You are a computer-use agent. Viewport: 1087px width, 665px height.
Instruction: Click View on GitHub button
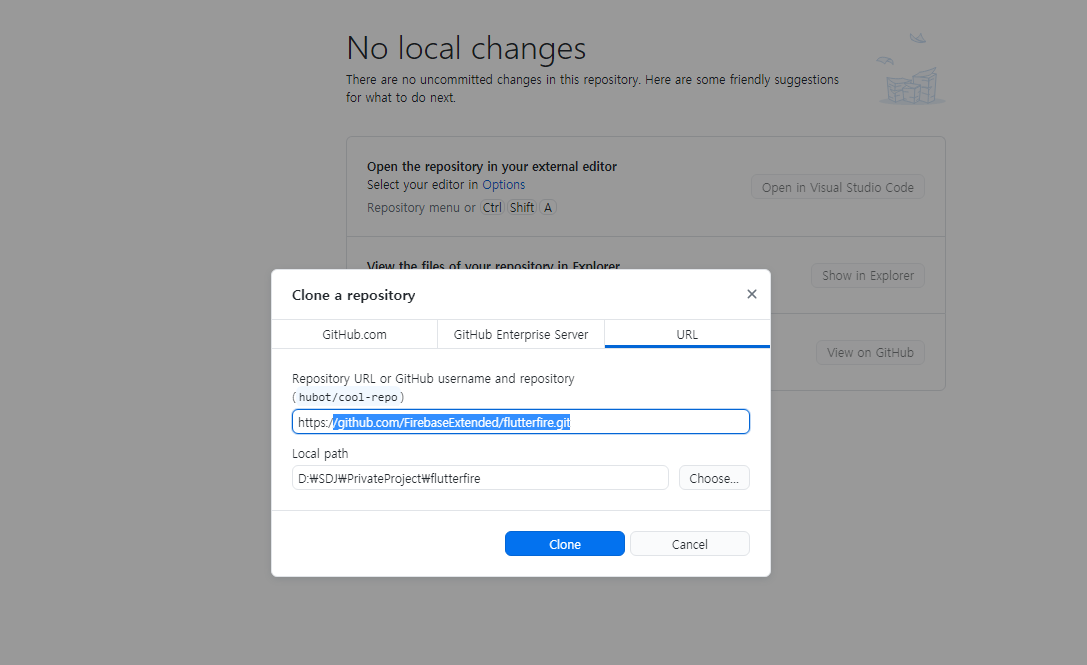pyautogui.click(x=870, y=352)
